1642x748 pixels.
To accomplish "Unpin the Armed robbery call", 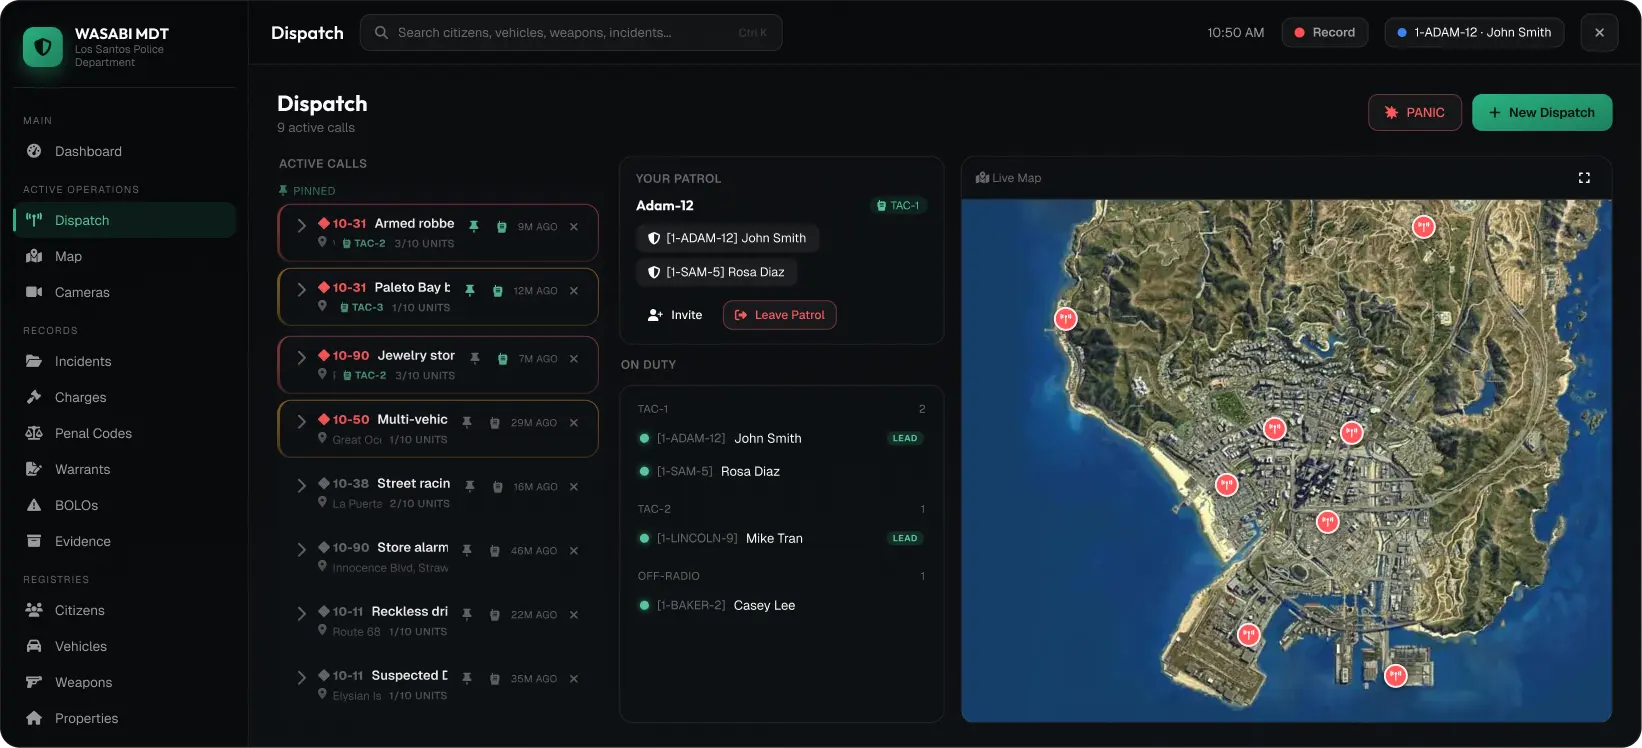I will [474, 227].
